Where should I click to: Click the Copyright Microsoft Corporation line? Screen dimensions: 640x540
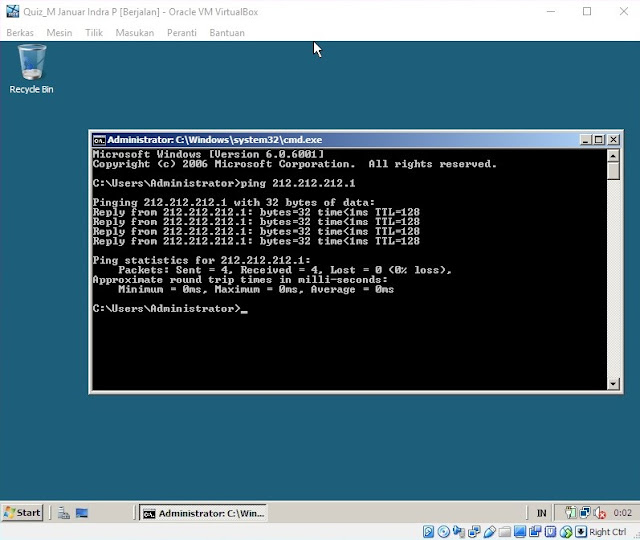(295, 164)
